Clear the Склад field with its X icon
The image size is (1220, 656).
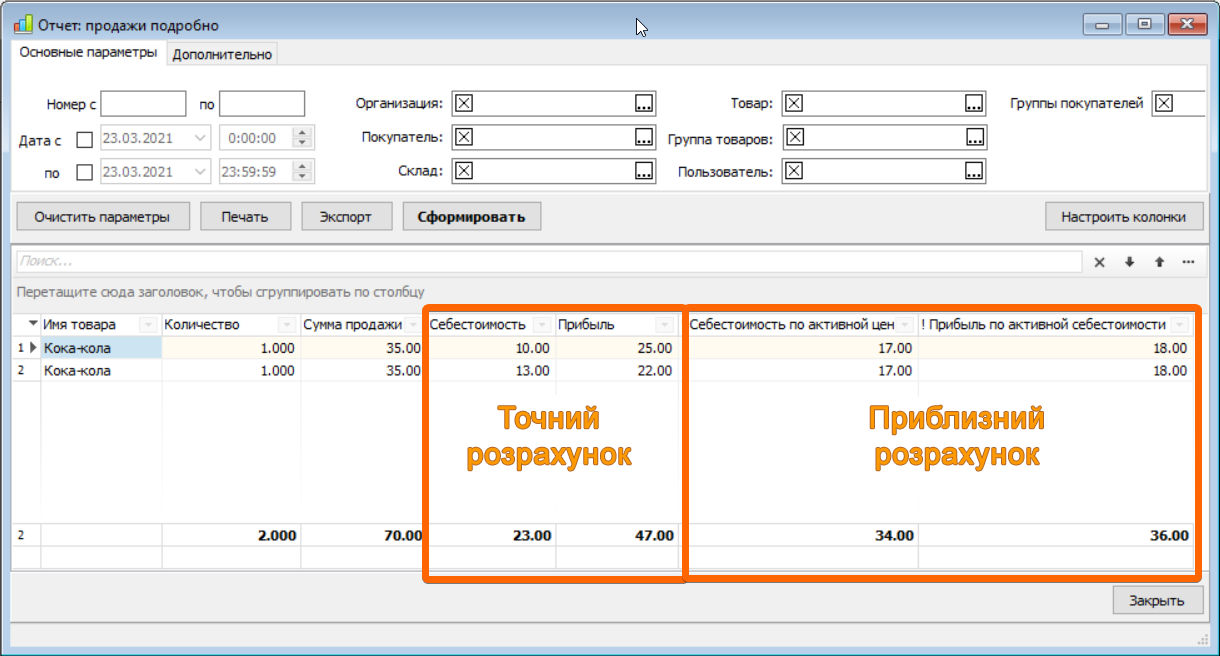464,171
